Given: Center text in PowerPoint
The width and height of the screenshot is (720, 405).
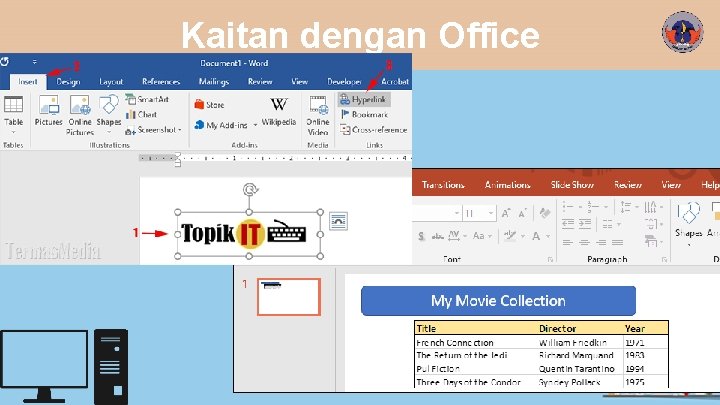Looking at the screenshot, I should pos(584,242).
